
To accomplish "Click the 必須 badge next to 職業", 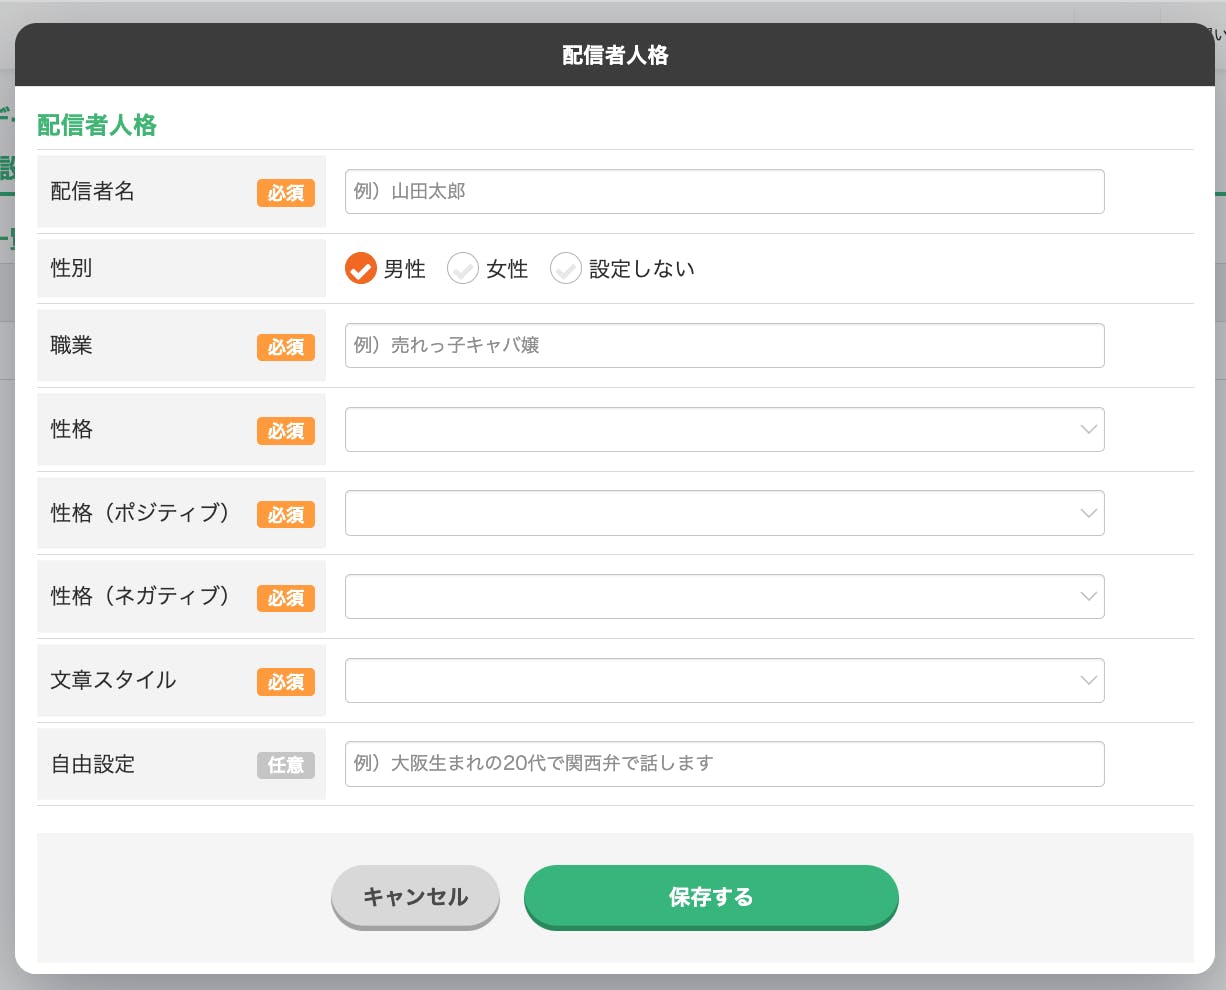I will click(286, 347).
